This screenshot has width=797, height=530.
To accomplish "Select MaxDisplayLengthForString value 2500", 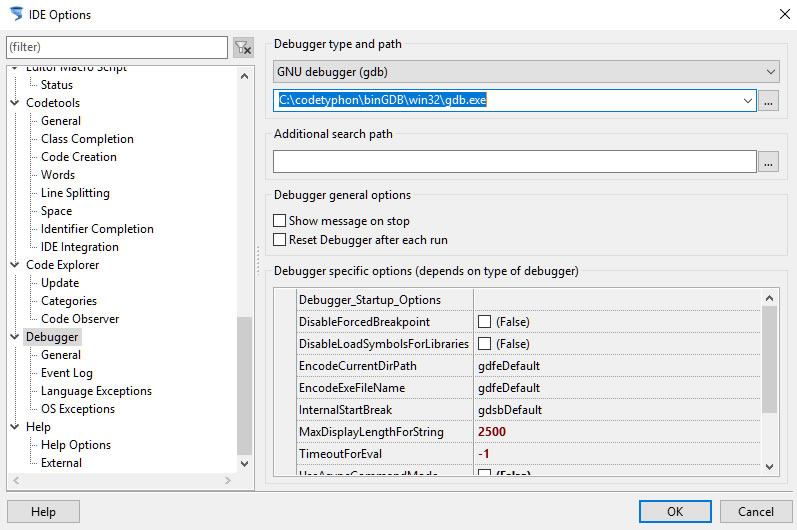I will [x=492, y=432].
